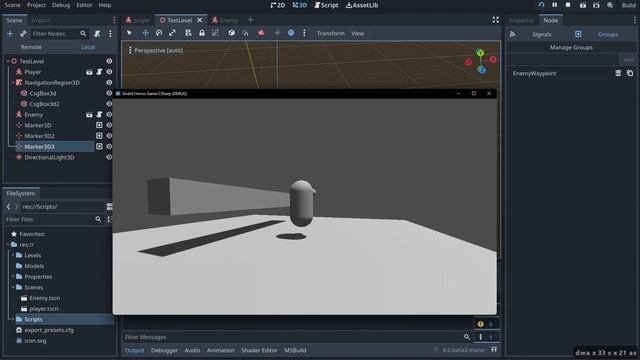Hide the NavigationRegion3D node
This screenshot has height=360, width=640.
(x=109, y=82)
